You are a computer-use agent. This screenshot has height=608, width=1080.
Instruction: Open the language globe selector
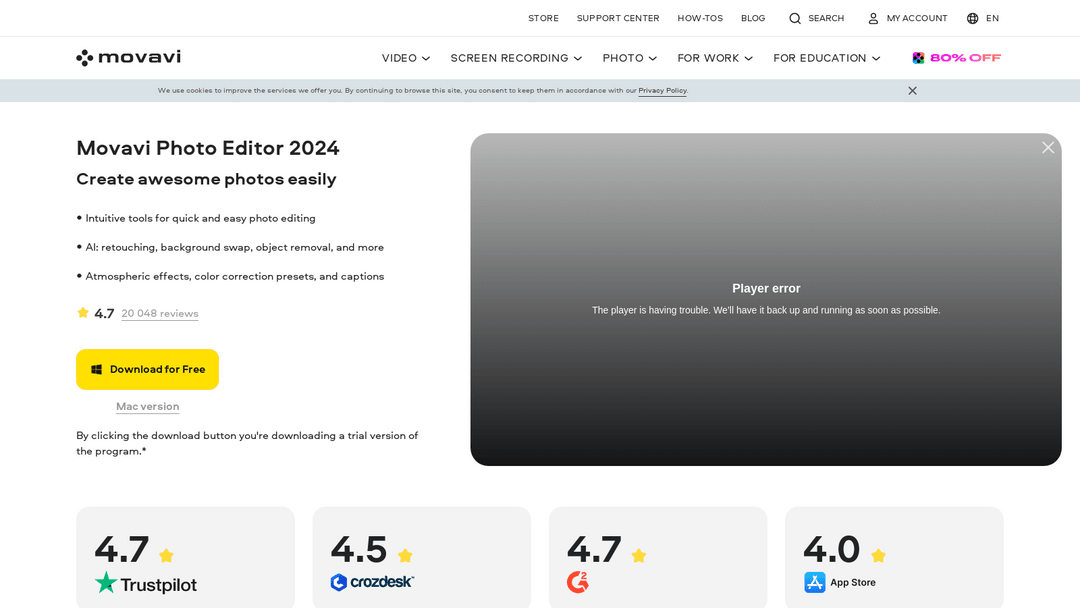click(x=973, y=18)
